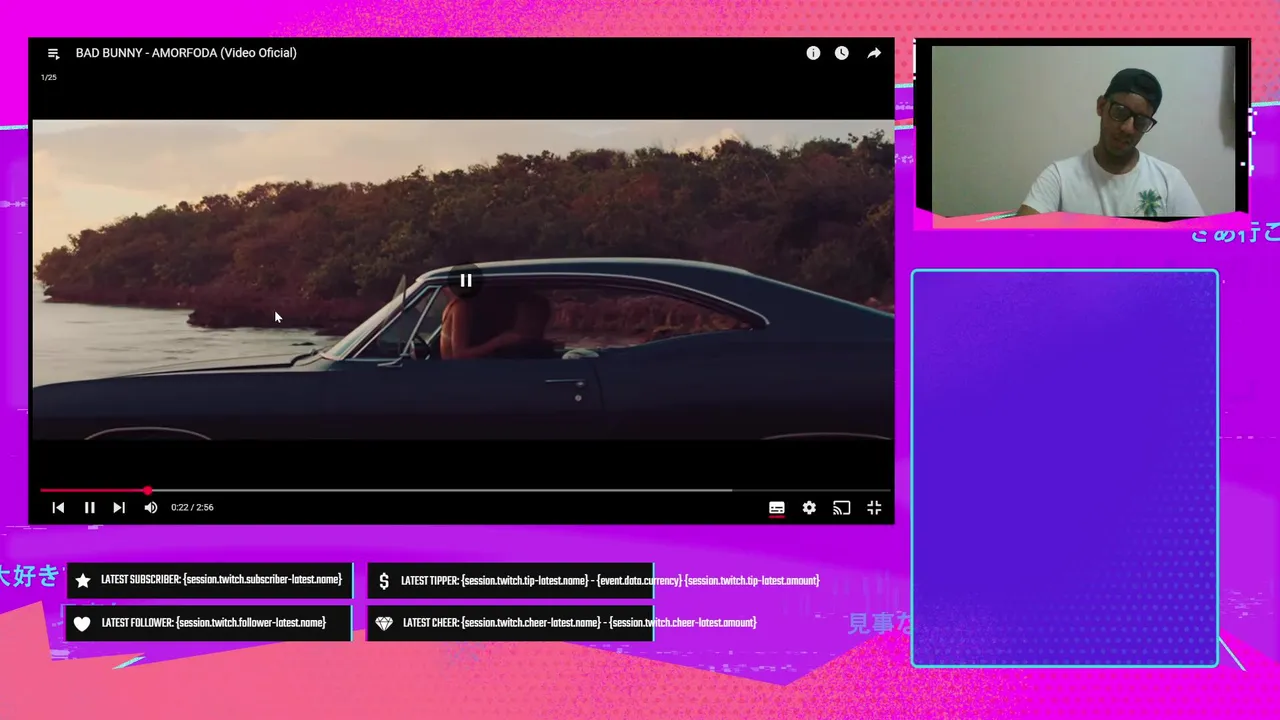The width and height of the screenshot is (1280, 720).
Task: Click the diamond icon beside Latest Cheer
Action: 384,624
